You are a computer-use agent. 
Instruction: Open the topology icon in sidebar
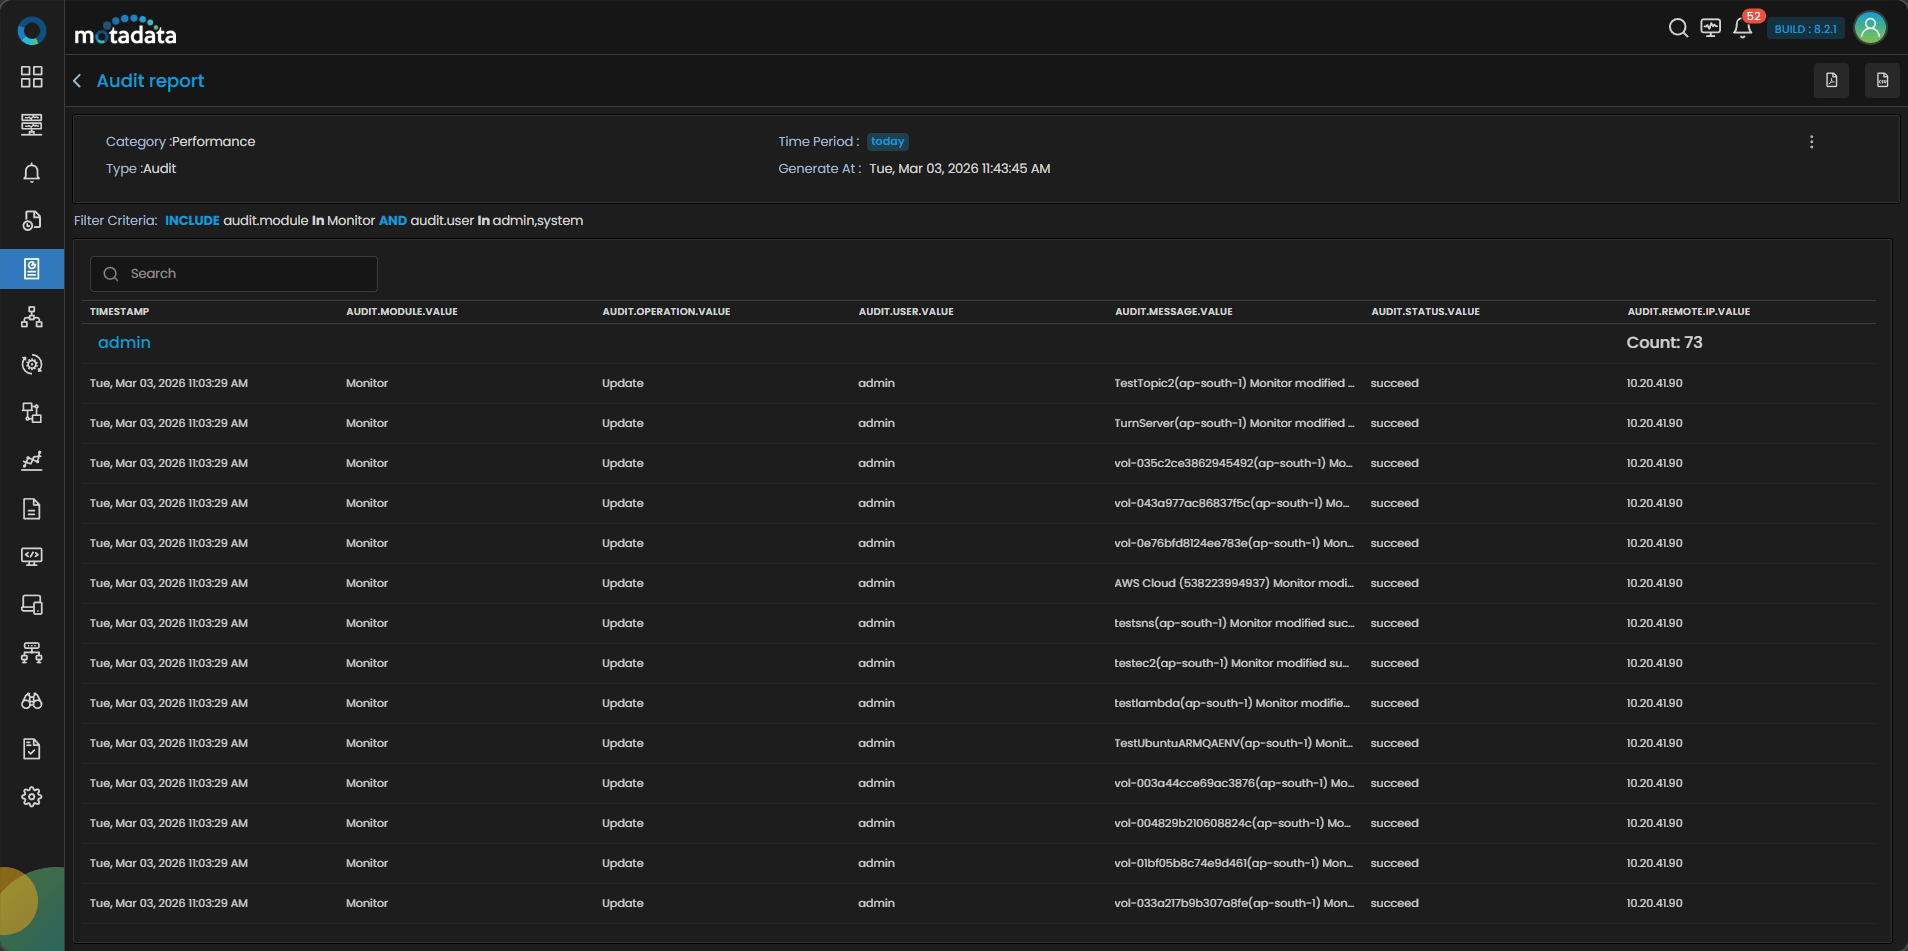click(32, 317)
